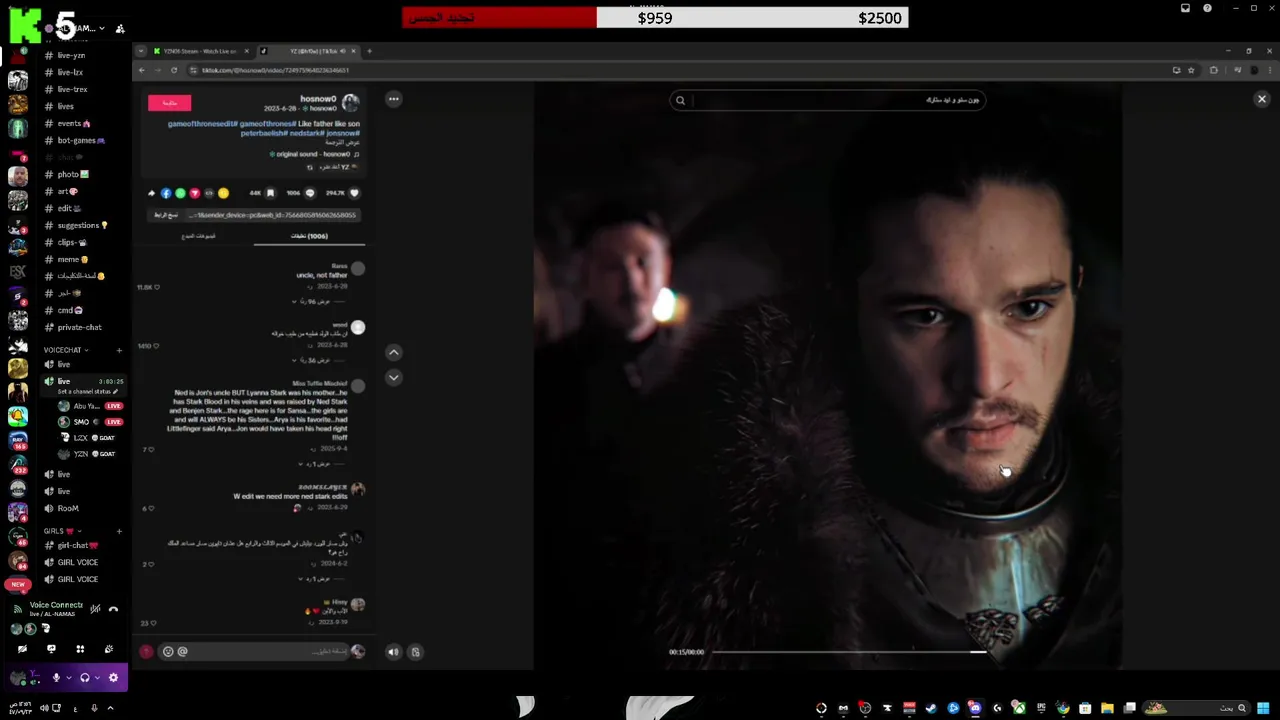Add a channel to VOICECHAT category
Viewport: 1280px width, 720px height.
point(119,350)
